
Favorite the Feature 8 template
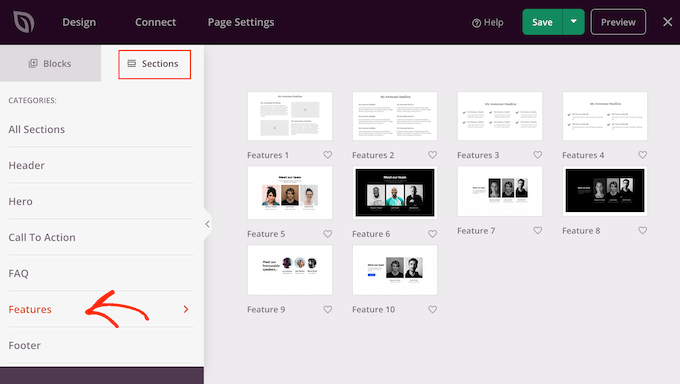coord(643,230)
